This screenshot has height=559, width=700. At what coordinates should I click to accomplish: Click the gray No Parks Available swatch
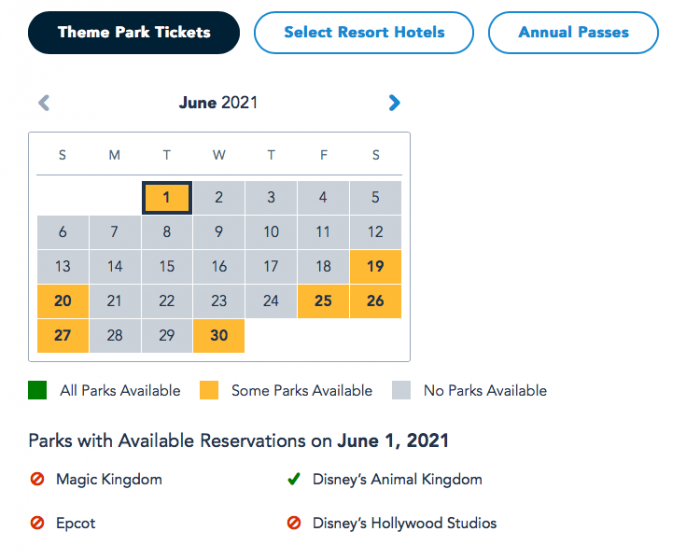[x=401, y=390]
